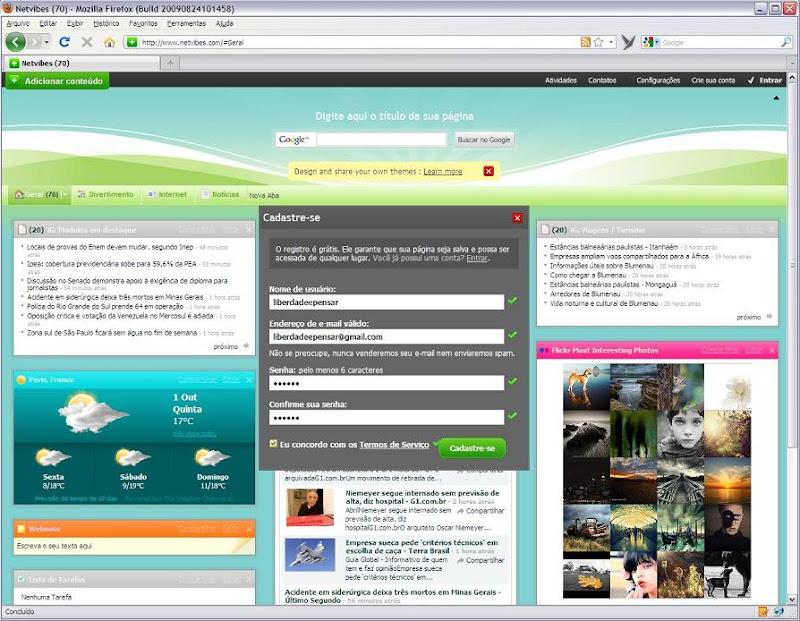
Task: Close the Cadastre-se dialog with red X
Action: pyautogui.click(x=517, y=218)
